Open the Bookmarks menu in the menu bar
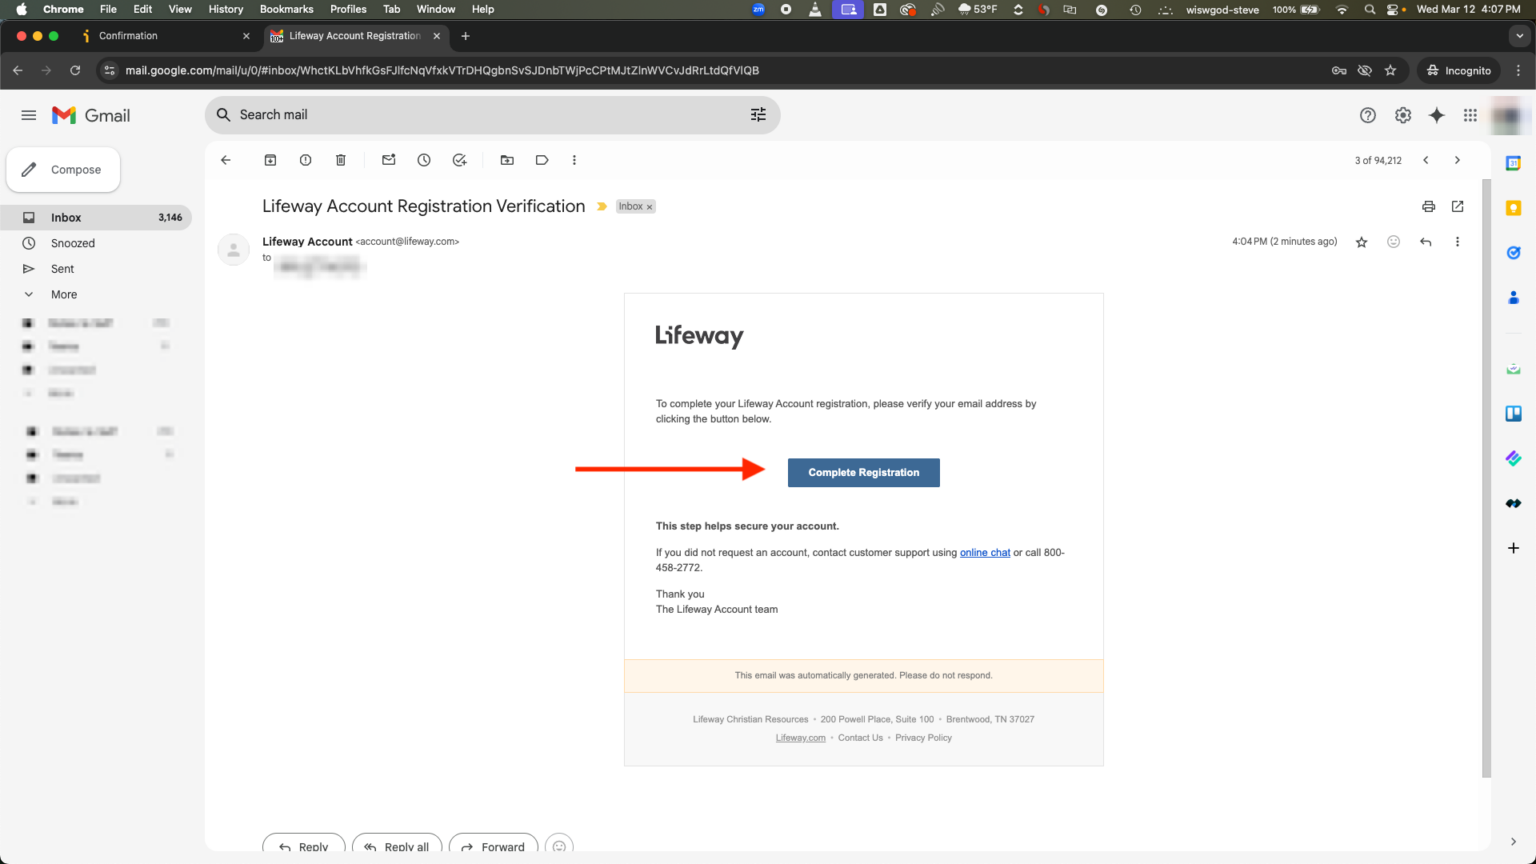Viewport: 1536px width, 864px height. (x=287, y=9)
